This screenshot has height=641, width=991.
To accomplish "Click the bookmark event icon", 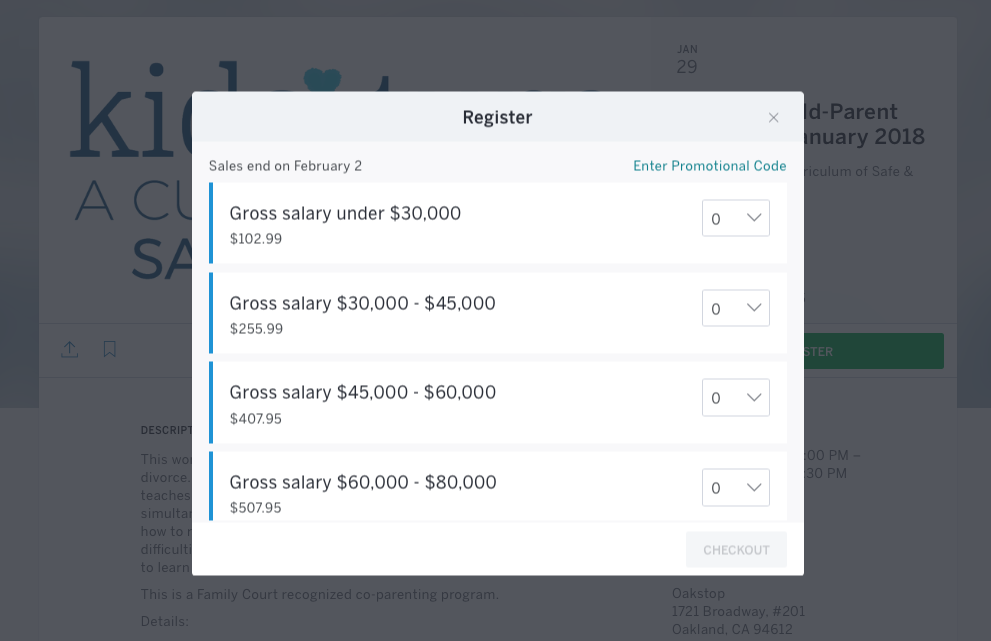I will click(110, 349).
